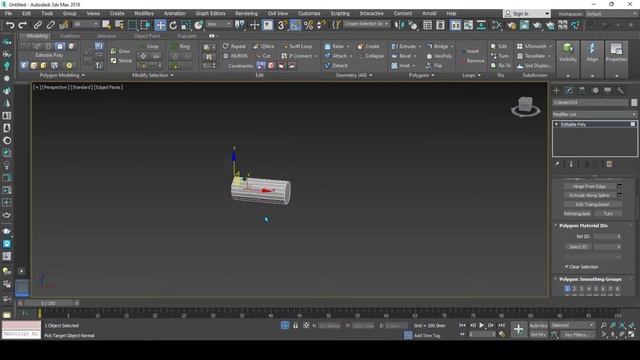Open the File menu
640x360 pixels.
(x=8, y=13)
